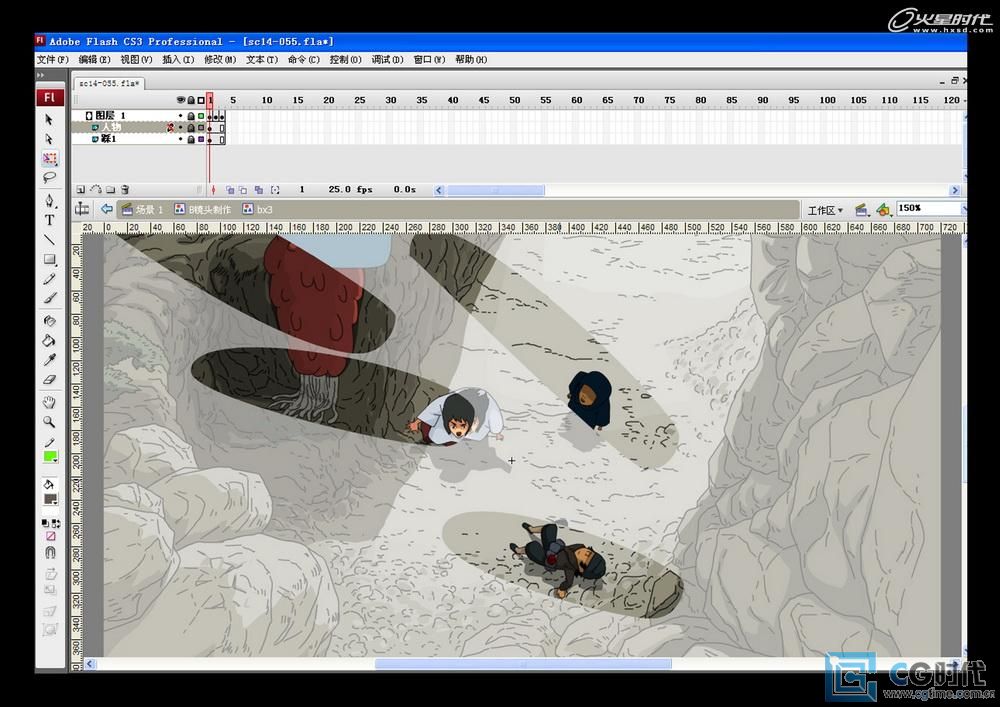Toggle the outline square of layer 图层 1
The image size is (1000, 707).
201,116
